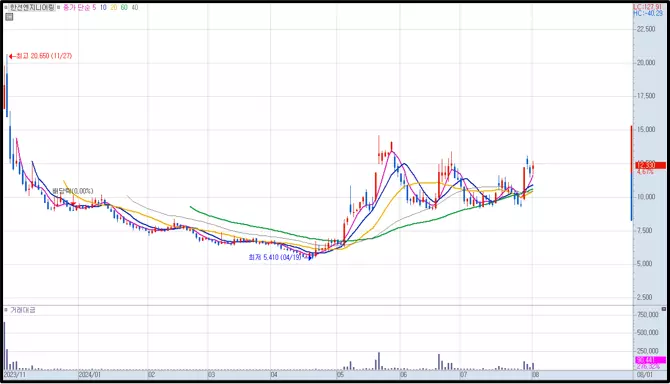This screenshot has height=384, width=670.
Task: Toggle the 10-day moving average legend
Action: pyautogui.click(x=103, y=8)
